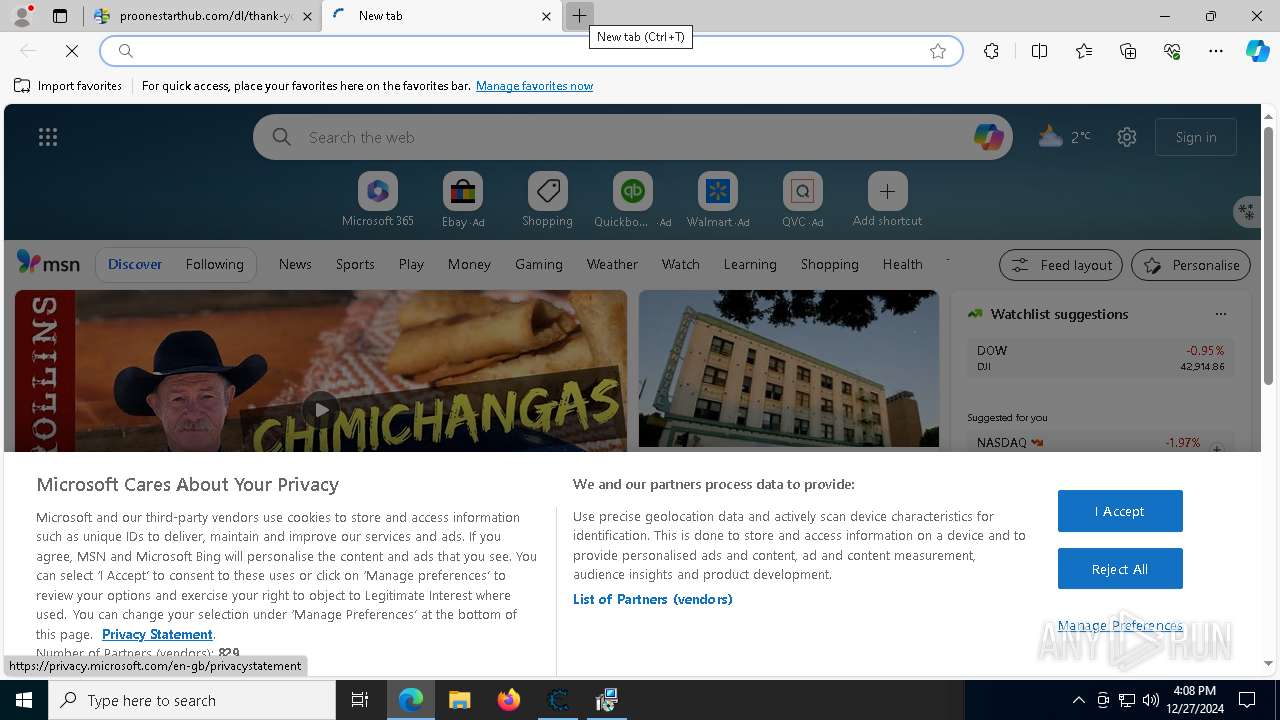Click Reject All cookies button
Image resolution: width=1280 pixels, height=720 pixels.
coord(1120,569)
